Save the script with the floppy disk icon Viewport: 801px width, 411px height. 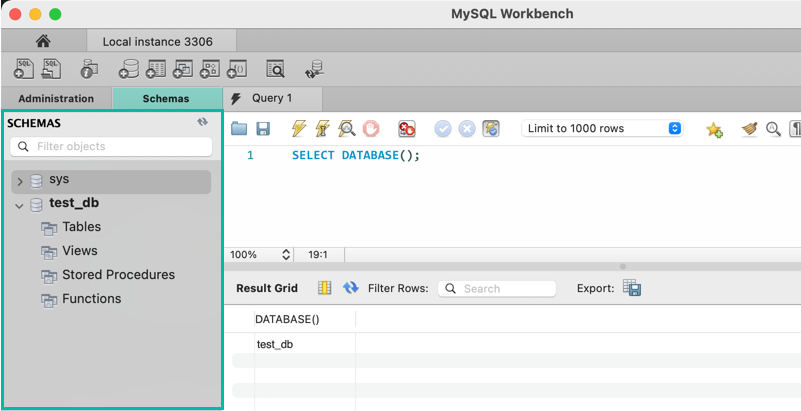pos(263,129)
